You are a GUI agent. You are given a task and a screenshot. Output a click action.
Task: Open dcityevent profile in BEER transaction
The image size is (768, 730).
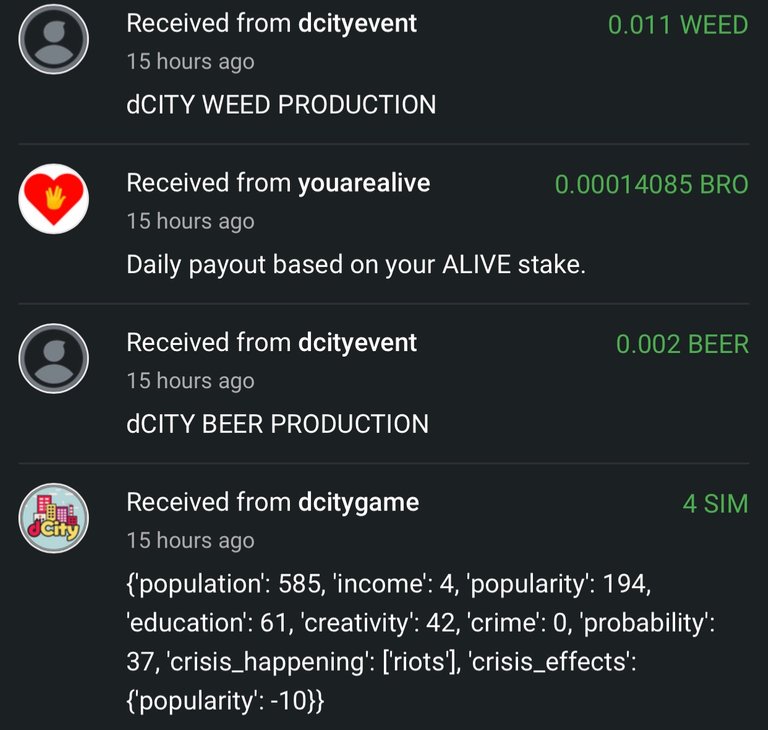[358, 343]
